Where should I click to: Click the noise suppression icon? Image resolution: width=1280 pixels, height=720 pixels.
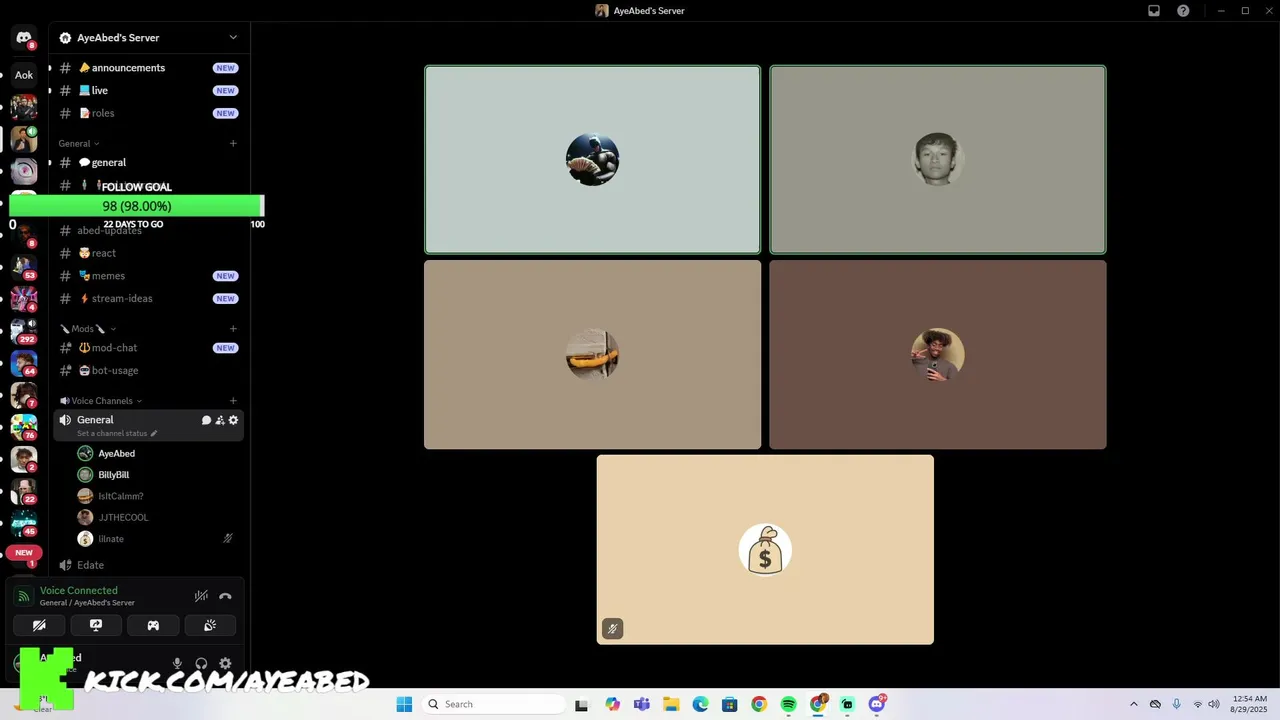[x=201, y=596]
